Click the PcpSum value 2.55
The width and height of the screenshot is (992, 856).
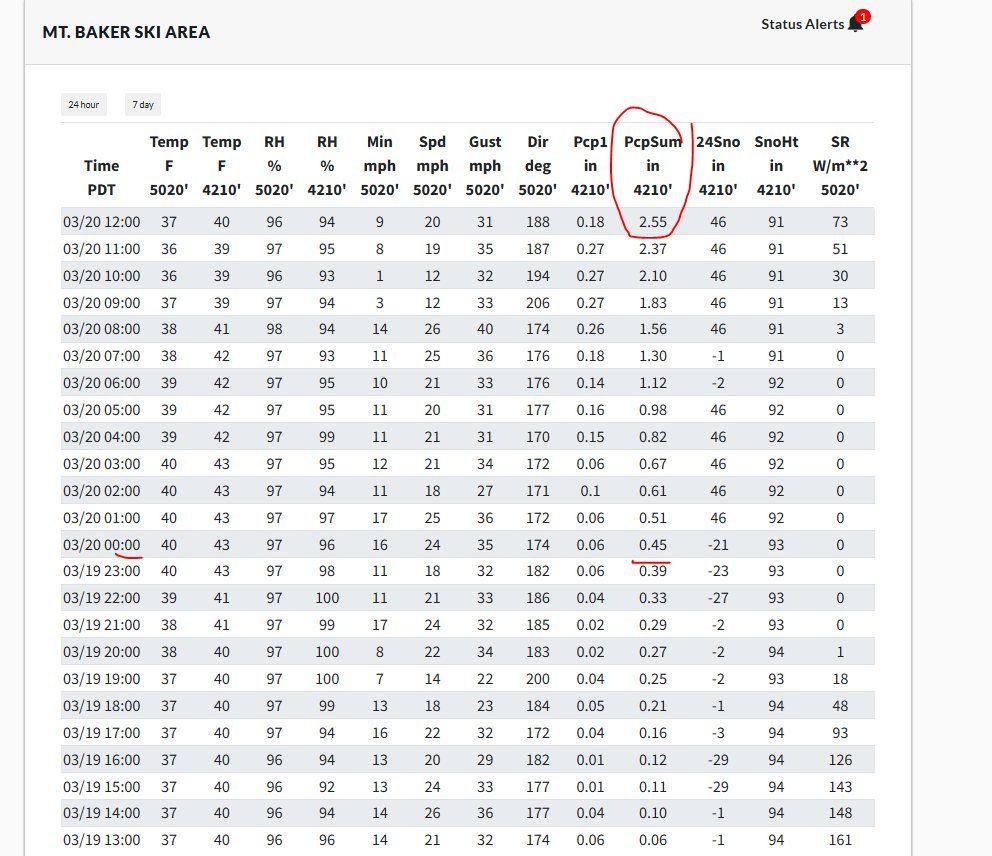(652, 222)
